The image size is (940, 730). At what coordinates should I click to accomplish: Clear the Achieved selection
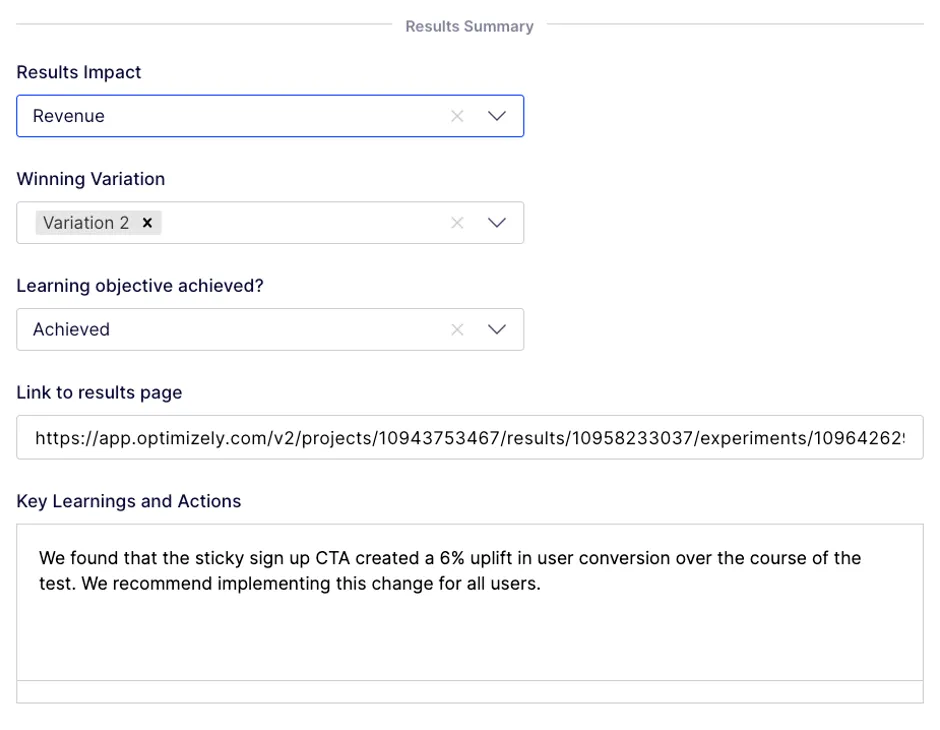[x=457, y=330]
